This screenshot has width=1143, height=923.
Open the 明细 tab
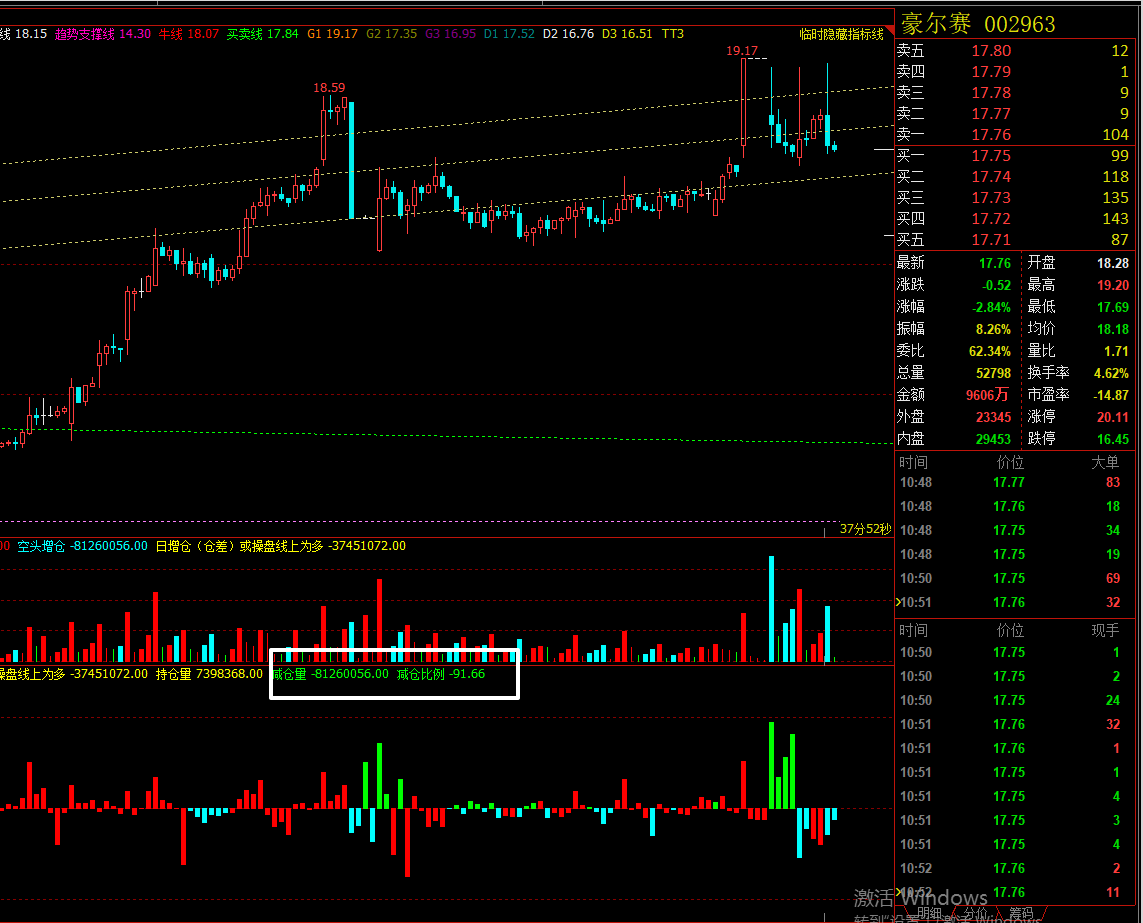pyautogui.click(x=929, y=913)
